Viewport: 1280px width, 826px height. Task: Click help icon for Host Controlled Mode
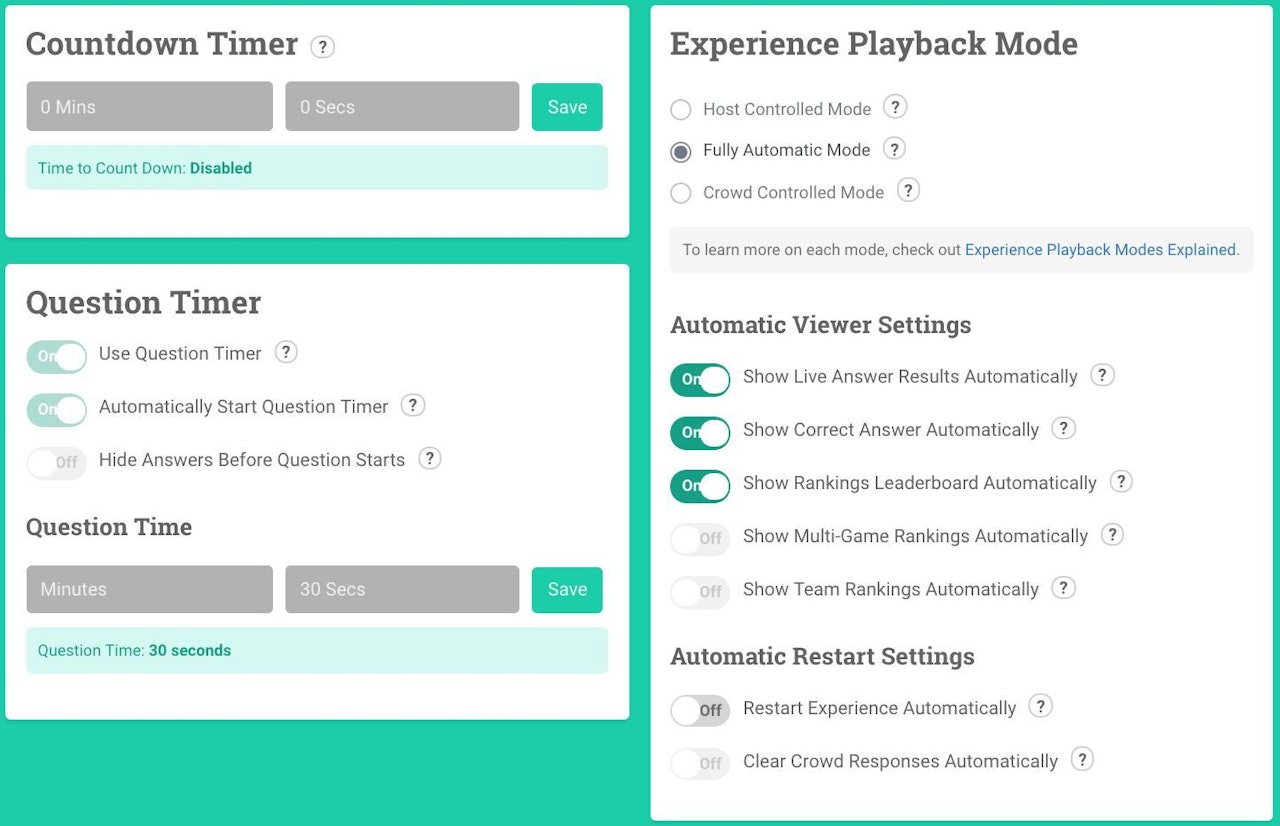coord(895,107)
